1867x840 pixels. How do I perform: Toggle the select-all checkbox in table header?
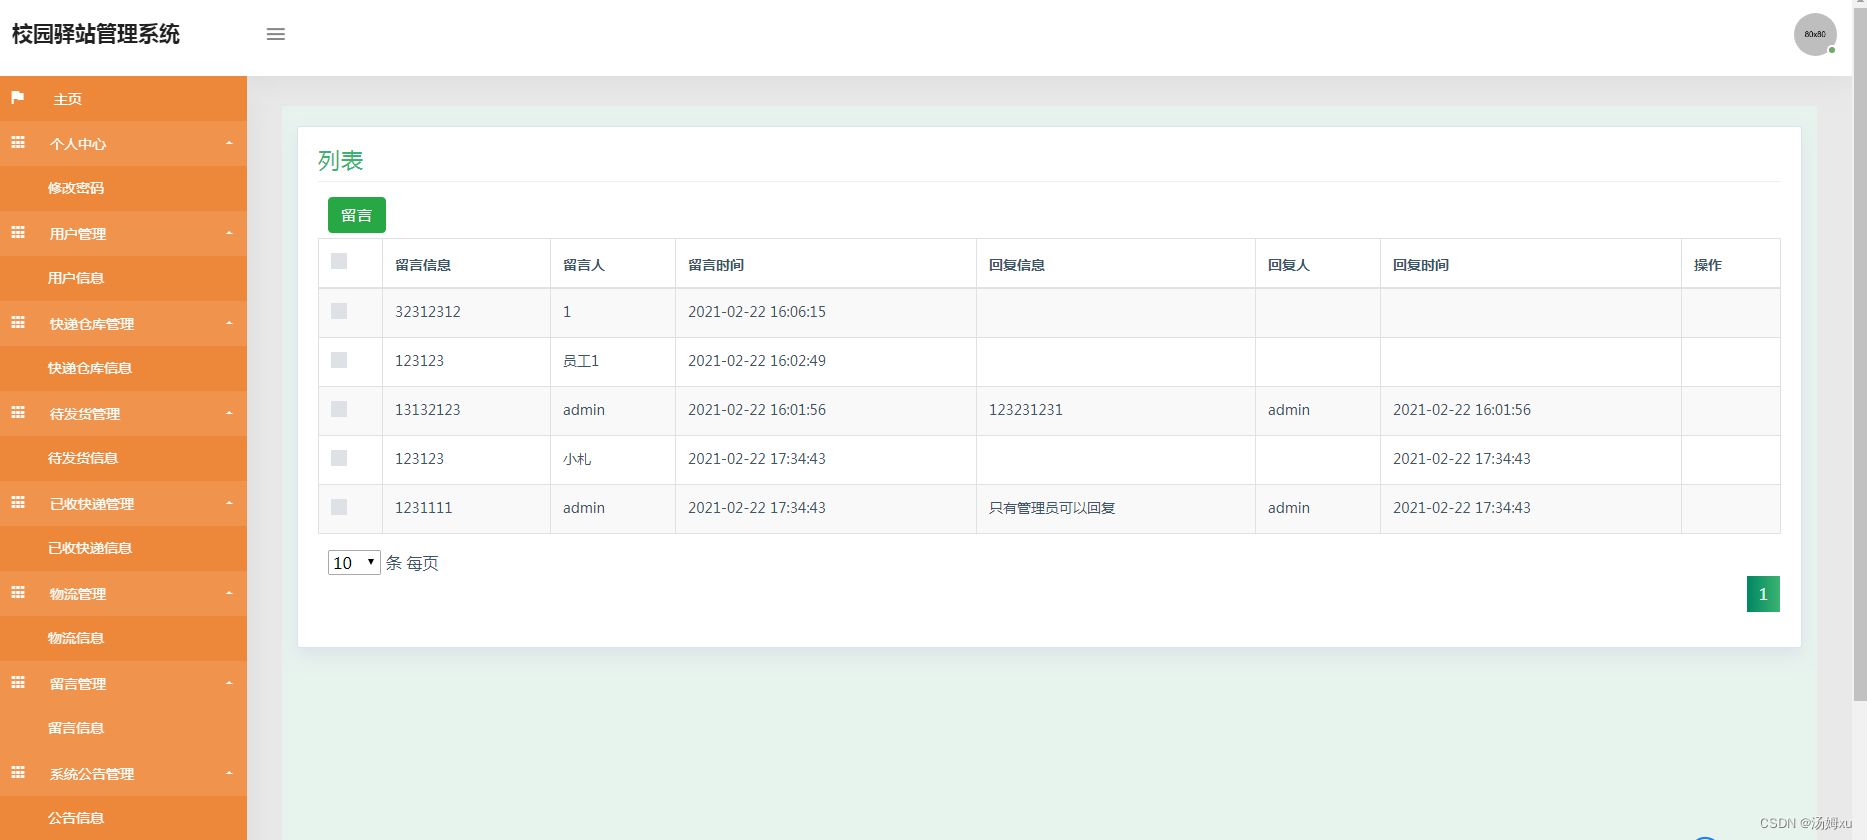[x=339, y=261]
